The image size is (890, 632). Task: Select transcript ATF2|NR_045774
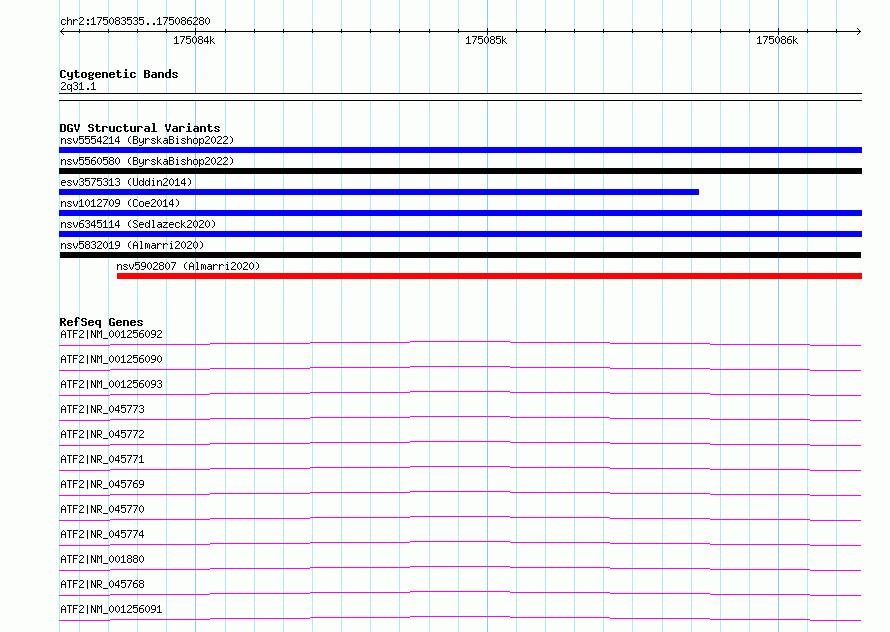[x=102, y=534]
